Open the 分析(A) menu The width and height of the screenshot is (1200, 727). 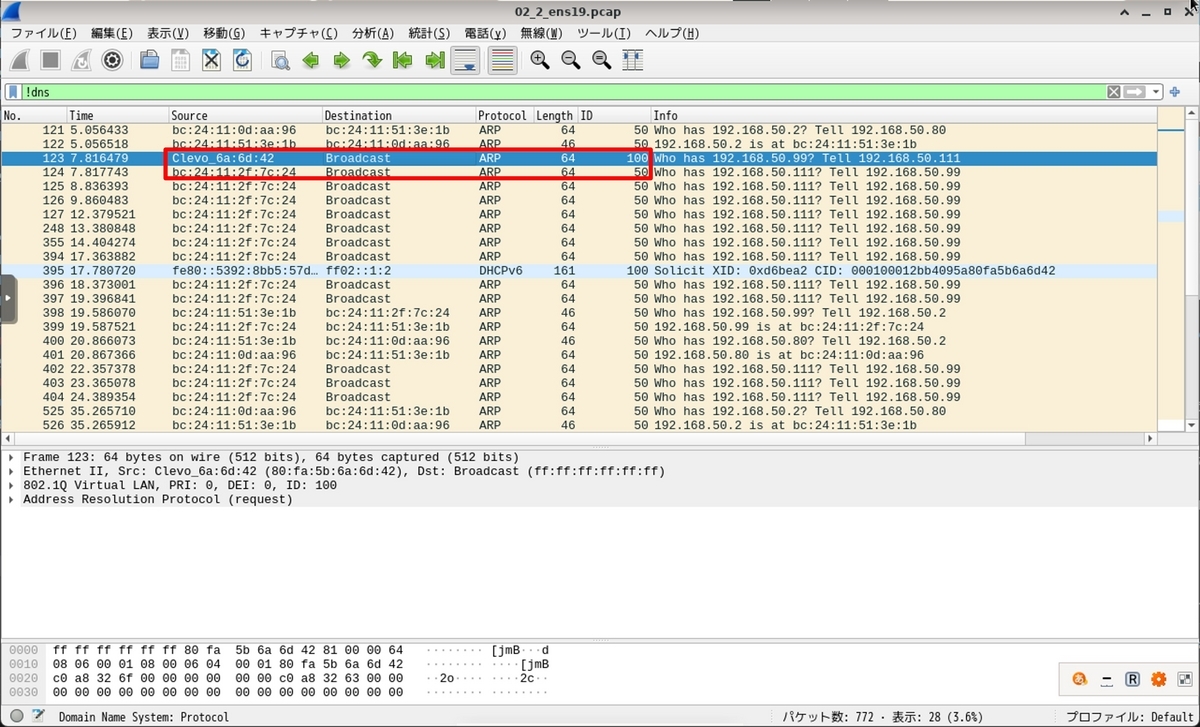(373, 33)
